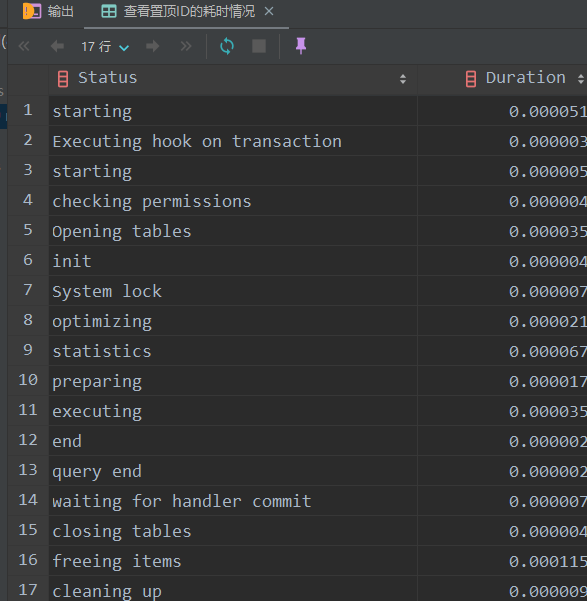Select 'closing tables' cell
The height and width of the screenshot is (601, 587).
233,531
